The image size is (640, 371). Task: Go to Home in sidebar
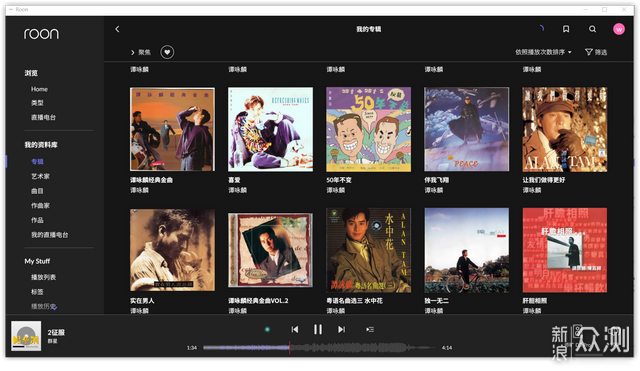pos(39,89)
